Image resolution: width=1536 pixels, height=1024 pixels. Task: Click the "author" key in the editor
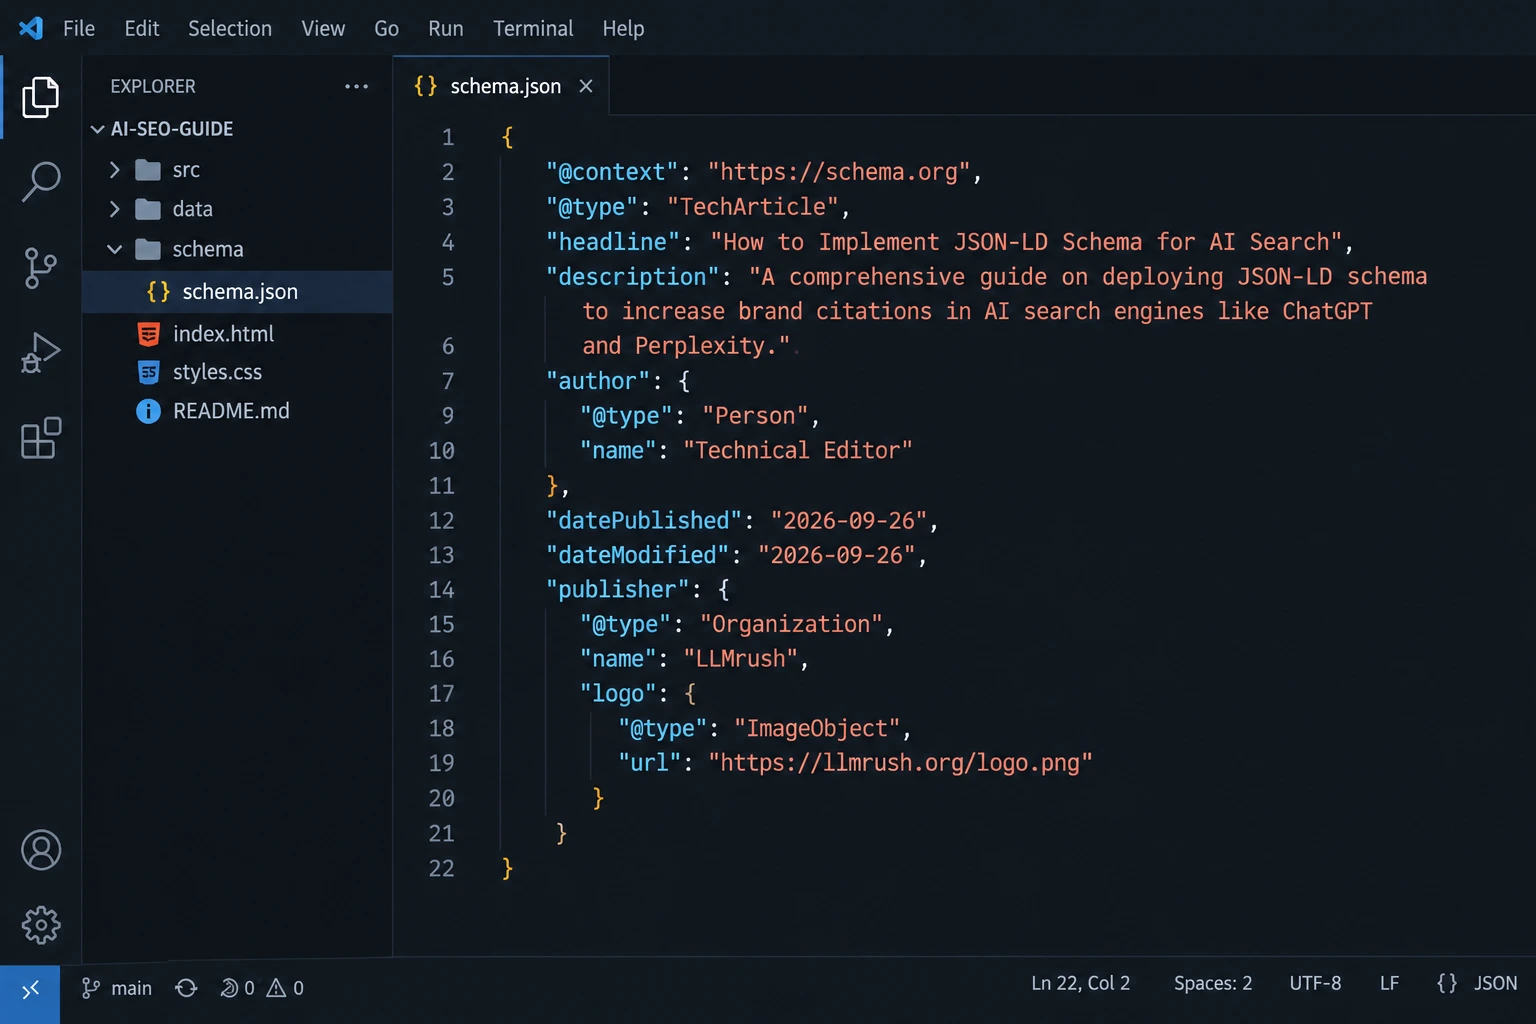click(x=597, y=381)
